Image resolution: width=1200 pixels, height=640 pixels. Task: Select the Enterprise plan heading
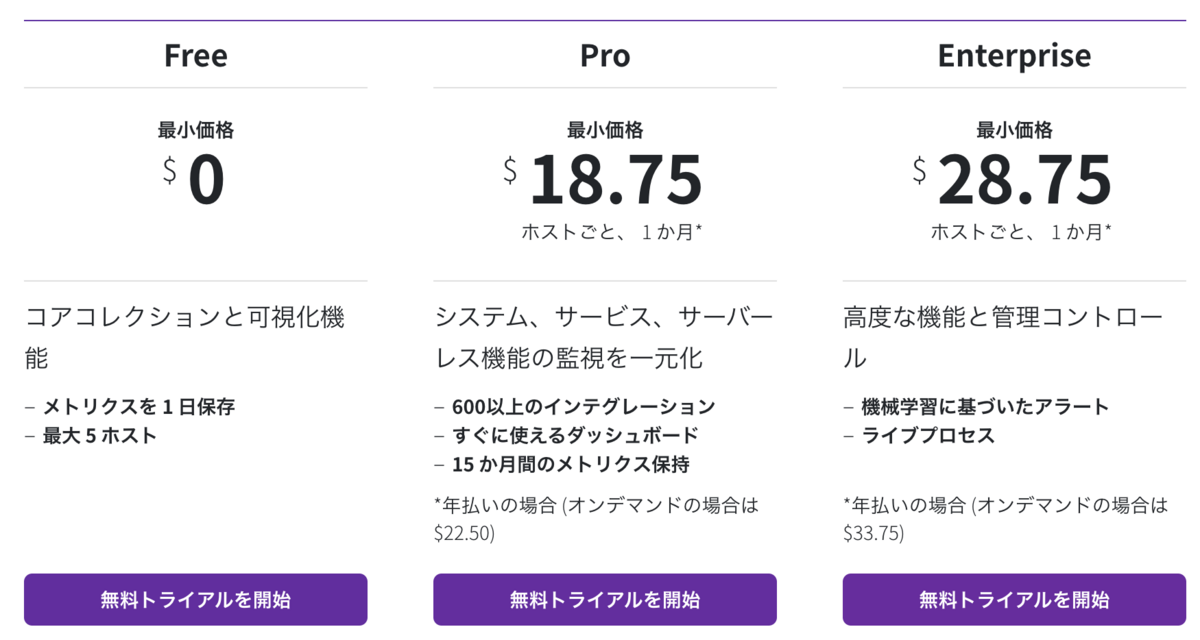(x=1014, y=55)
